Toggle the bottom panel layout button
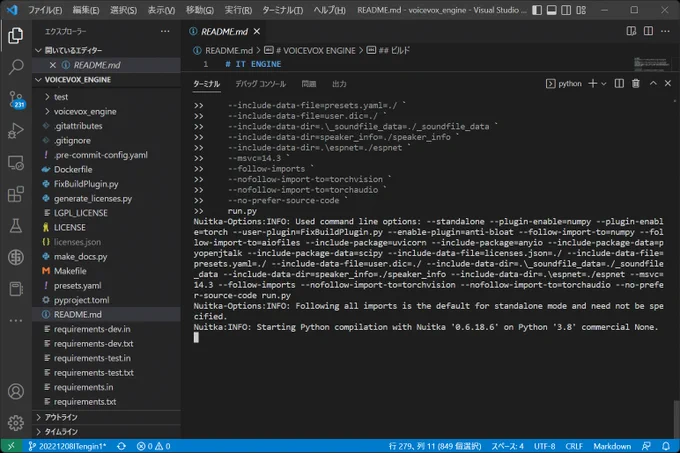 pyautogui.click(x=552, y=10)
